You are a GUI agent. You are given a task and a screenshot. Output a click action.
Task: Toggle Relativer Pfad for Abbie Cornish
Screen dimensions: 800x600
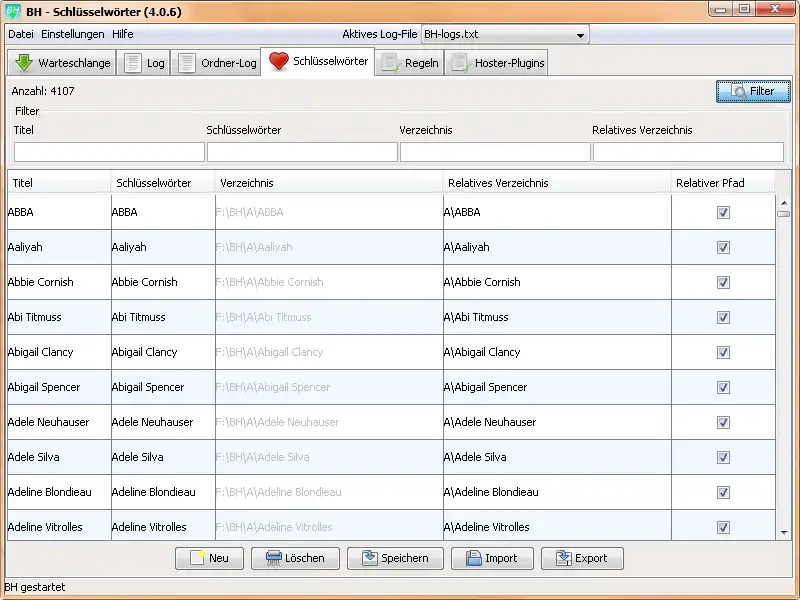pyautogui.click(x=723, y=282)
